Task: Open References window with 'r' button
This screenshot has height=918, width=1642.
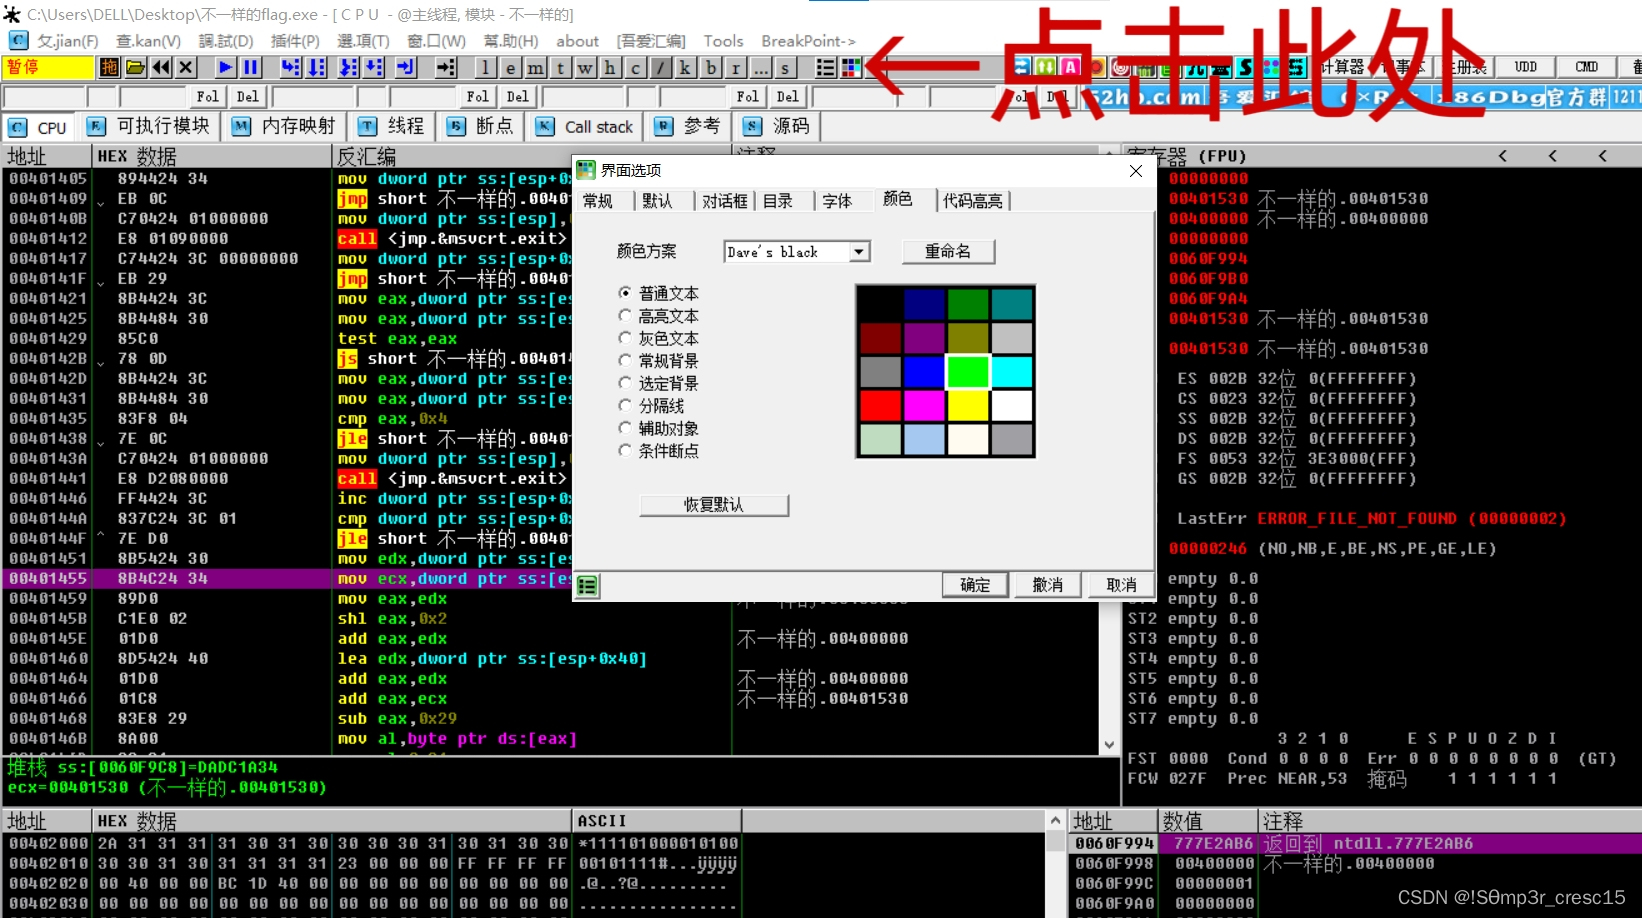Action: point(736,67)
